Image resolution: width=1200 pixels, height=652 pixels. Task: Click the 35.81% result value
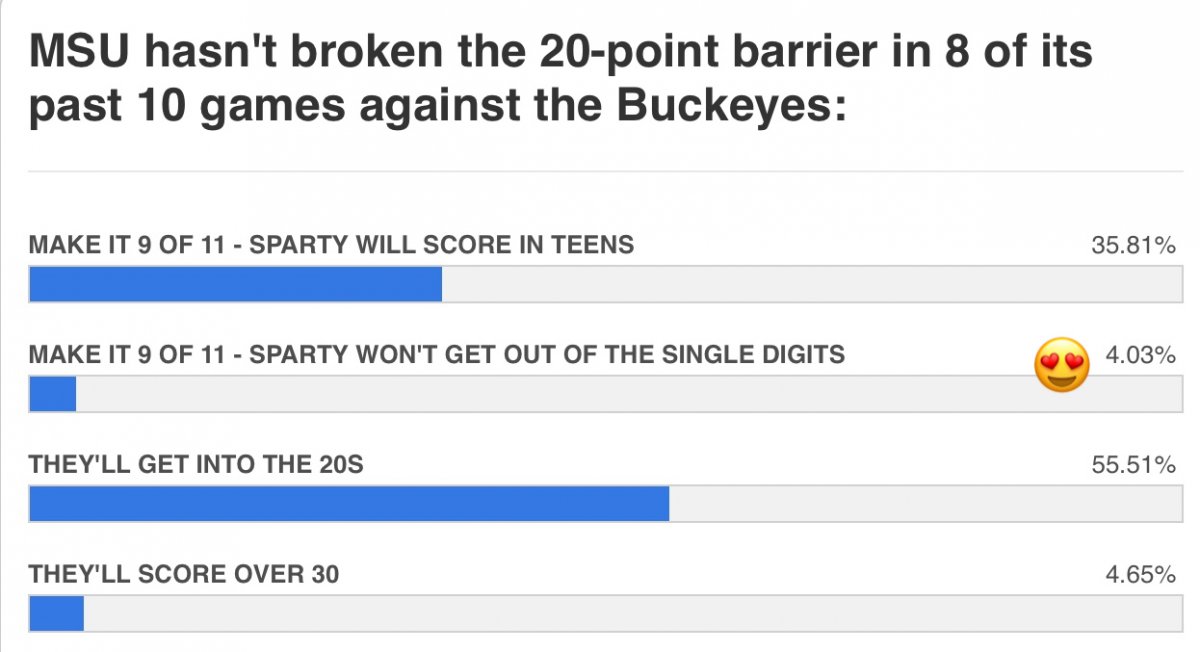1132,245
